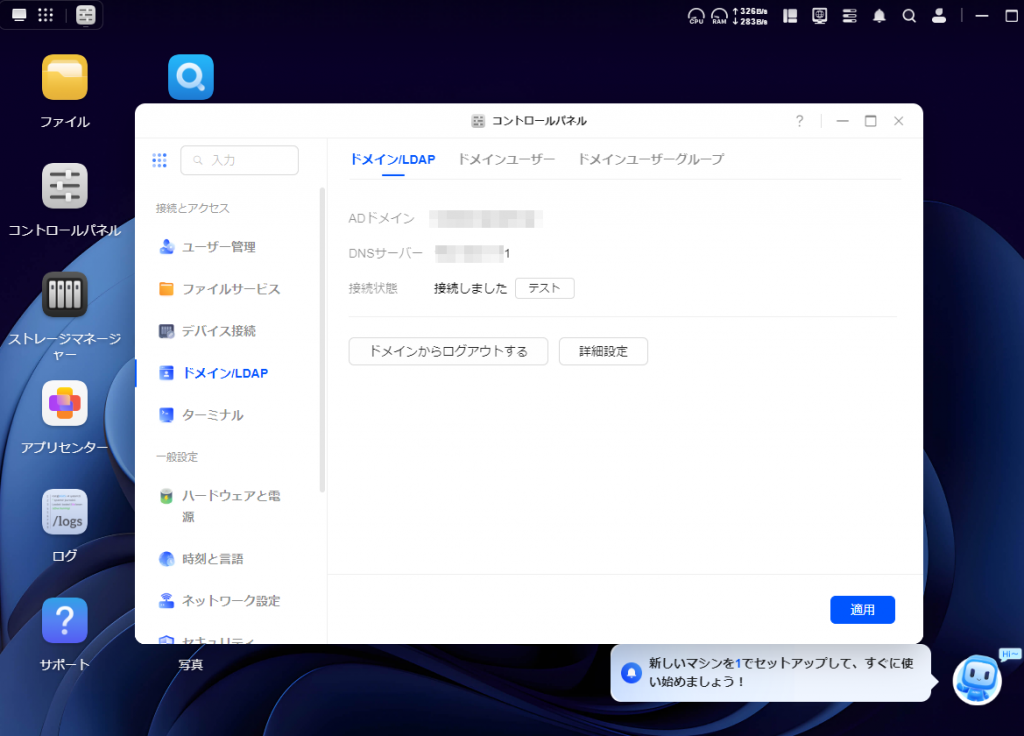Image resolution: width=1024 pixels, height=736 pixels.
Task: Select ネットワーク設定 in the sidebar
Action: tap(230, 601)
